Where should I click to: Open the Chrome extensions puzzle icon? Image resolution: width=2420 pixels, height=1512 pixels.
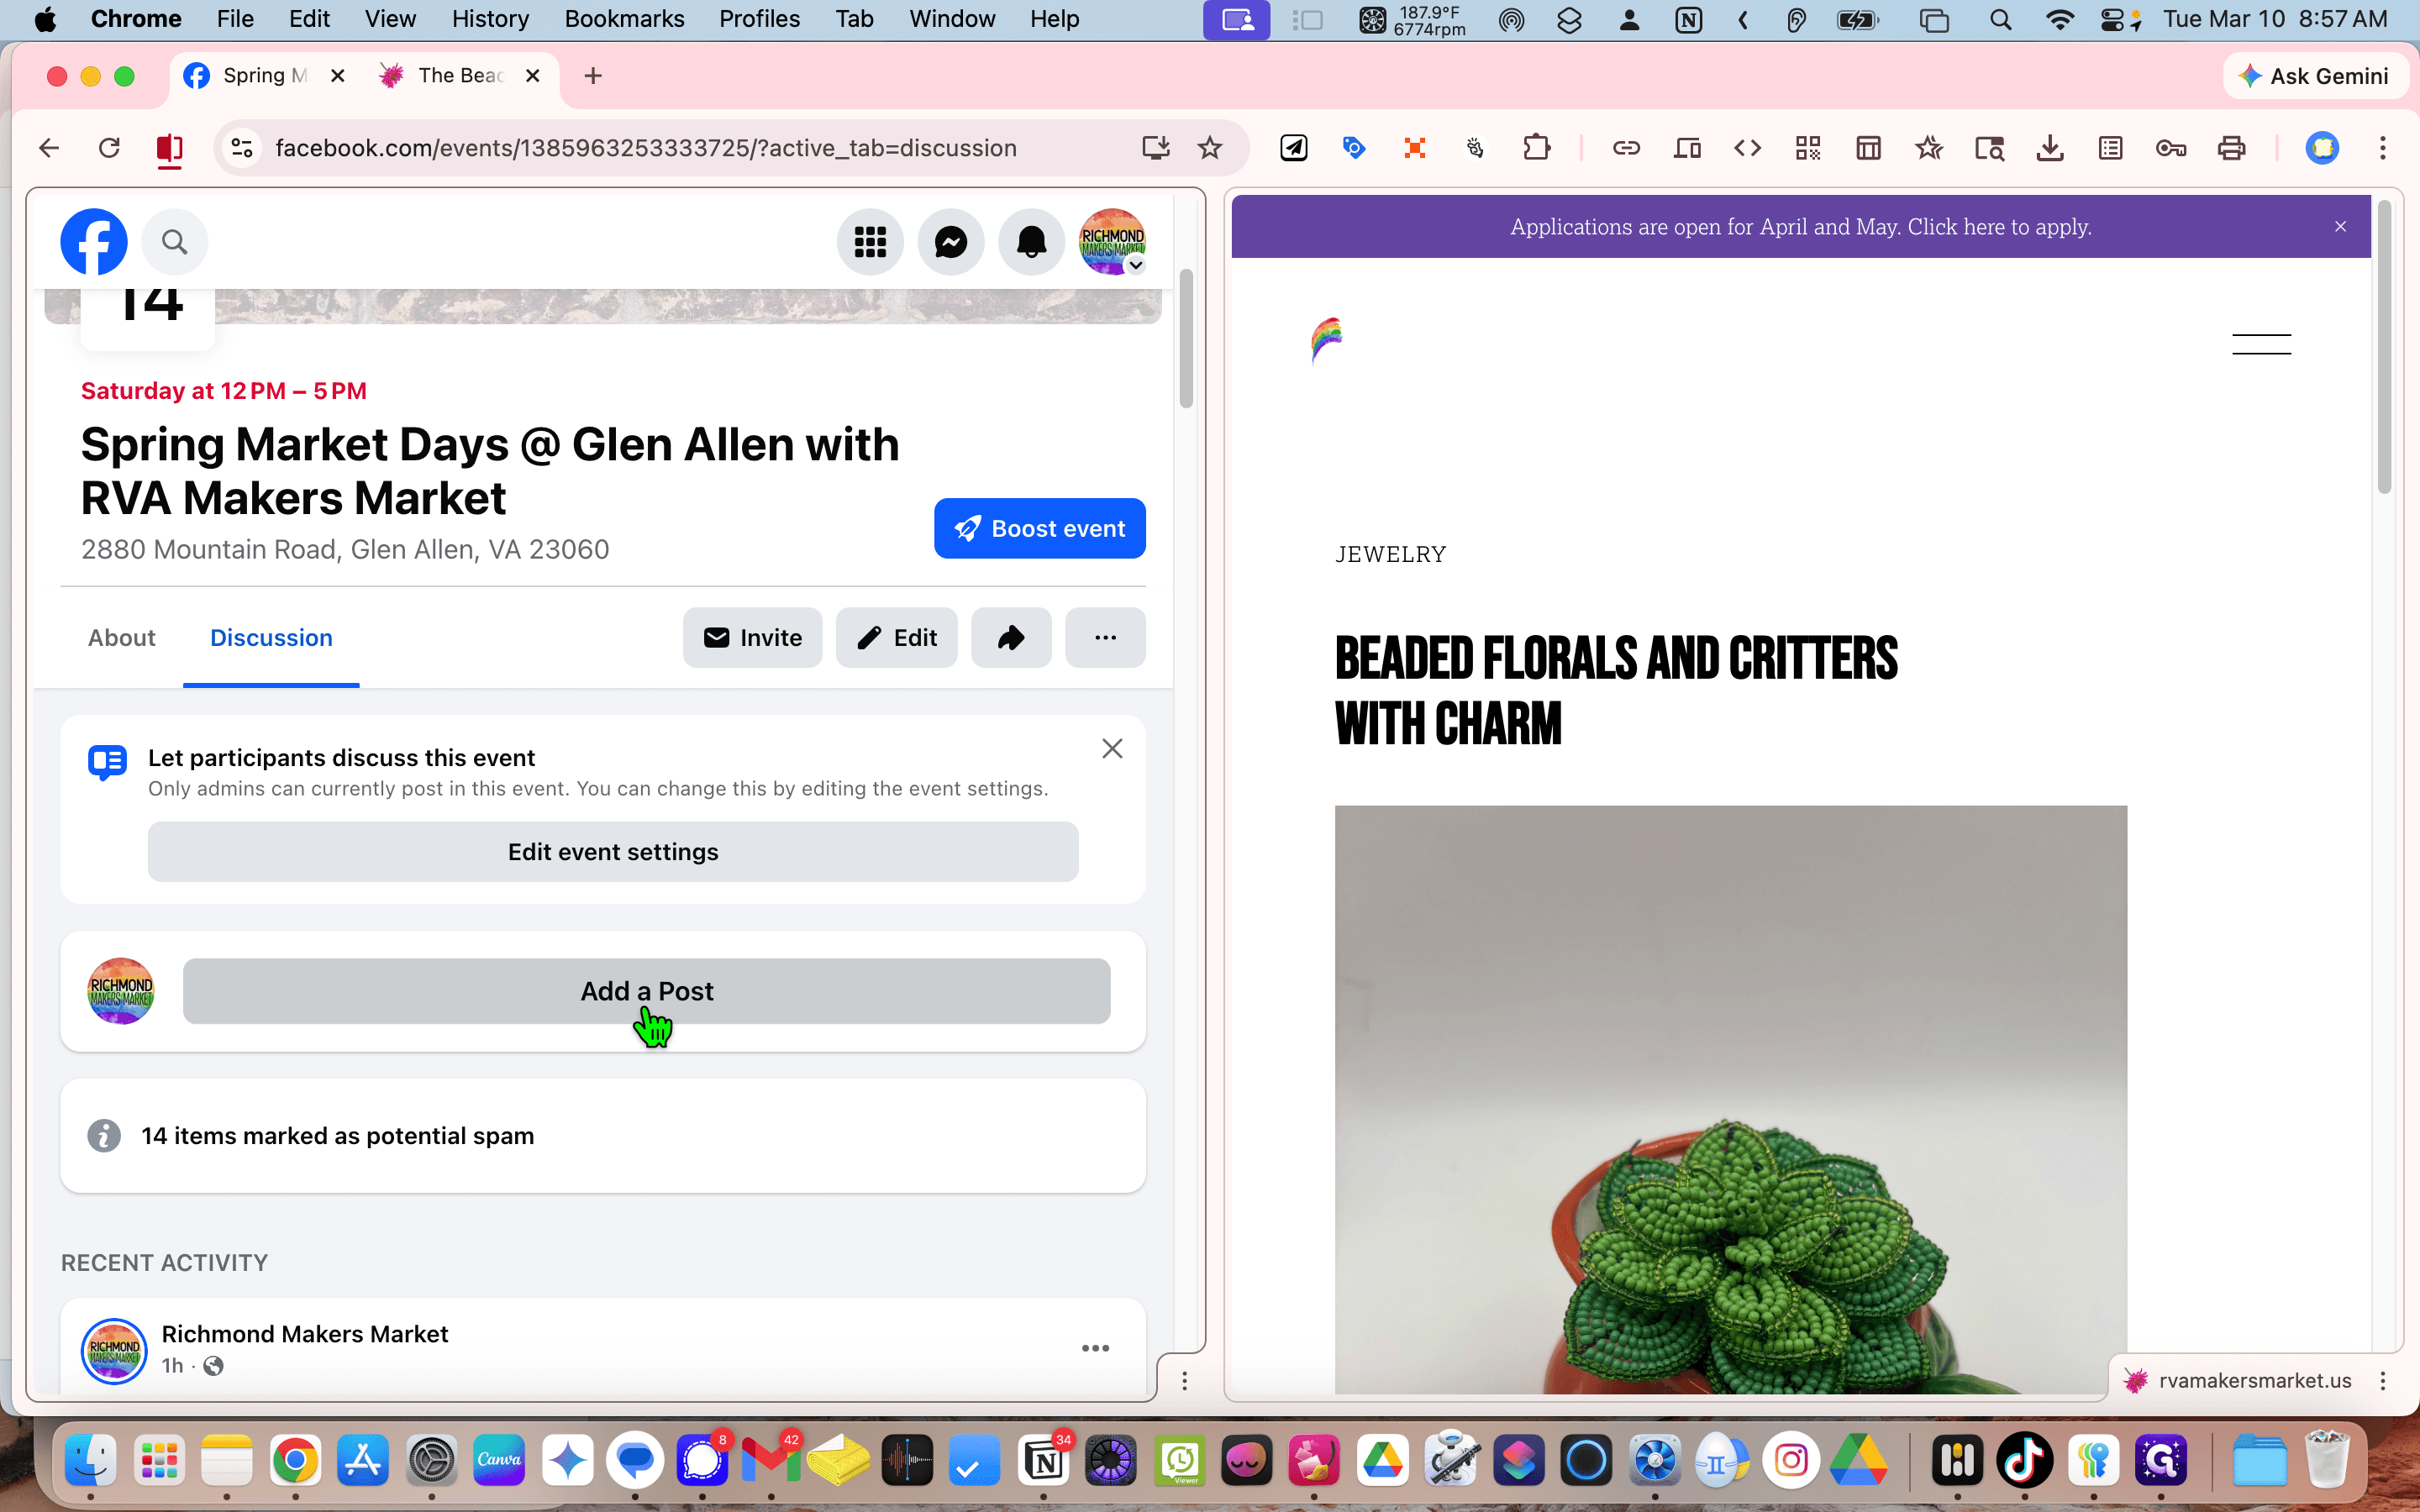(1536, 148)
